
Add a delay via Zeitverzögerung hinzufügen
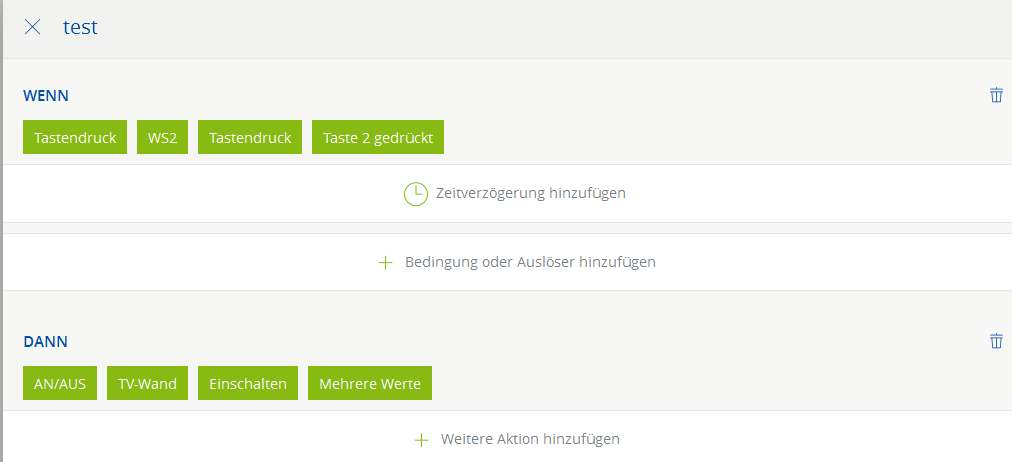coord(530,193)
